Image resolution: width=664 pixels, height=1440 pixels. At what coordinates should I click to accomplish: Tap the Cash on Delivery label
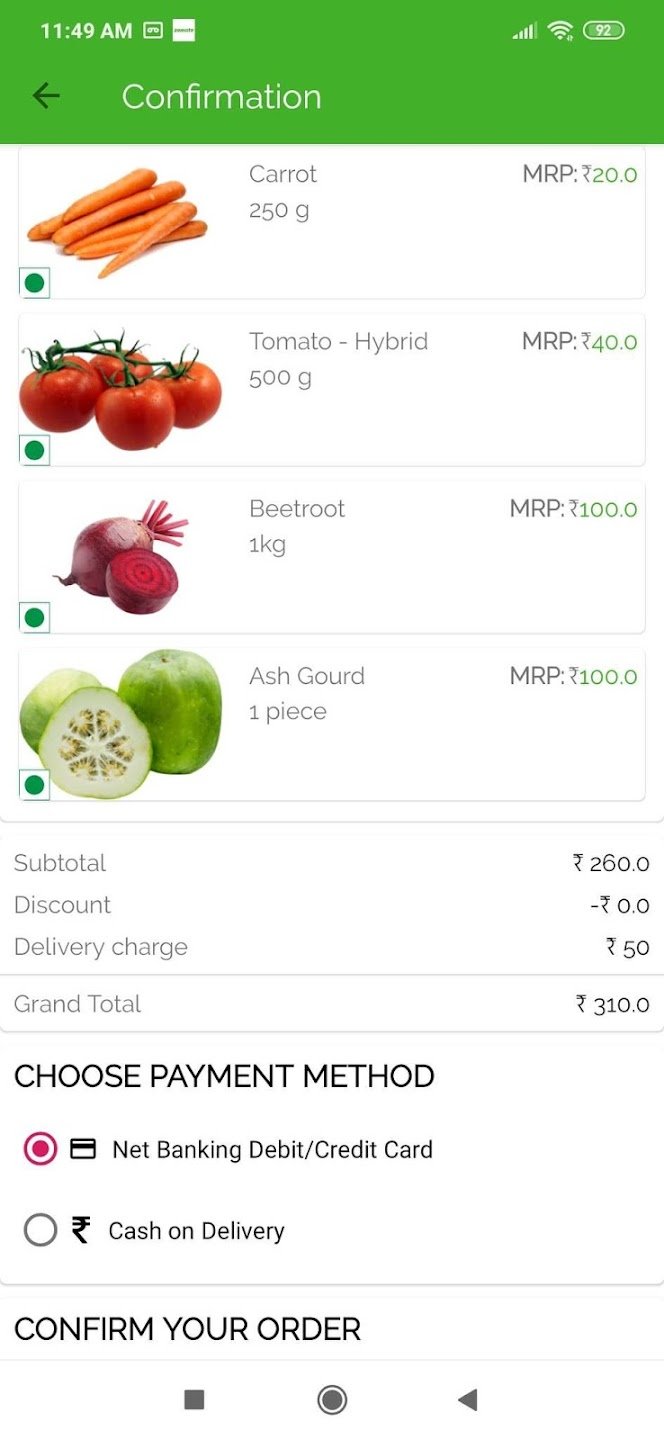(x=196, y=1231)
